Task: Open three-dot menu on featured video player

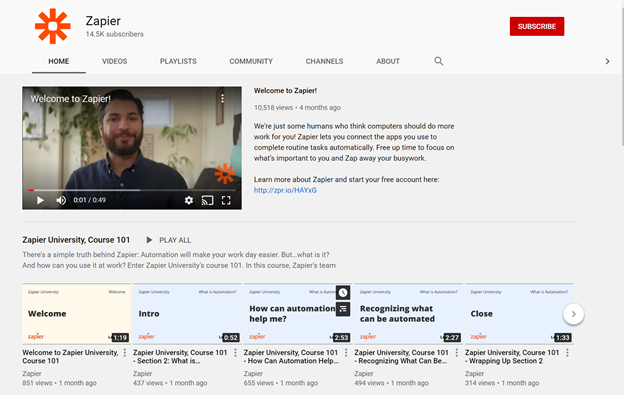Action: (x=222, y=98)
